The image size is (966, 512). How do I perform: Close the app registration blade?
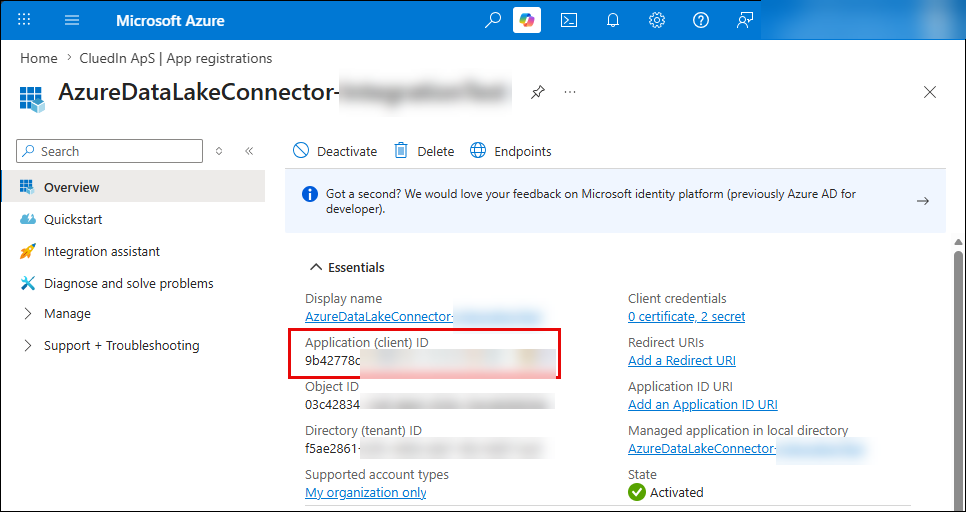(930, 92)
